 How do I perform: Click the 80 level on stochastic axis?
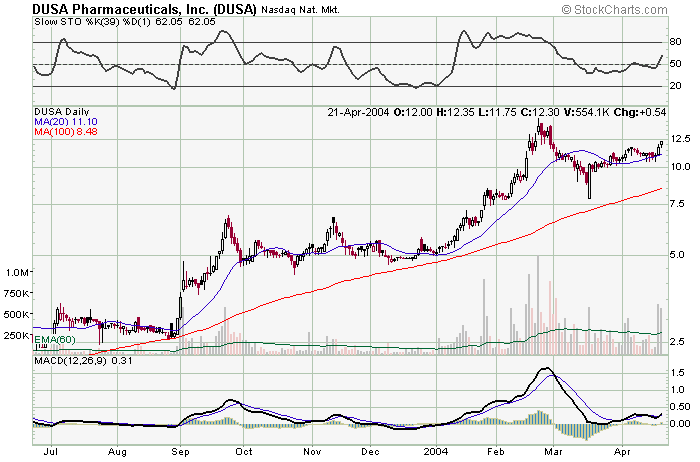pos(675,42)
